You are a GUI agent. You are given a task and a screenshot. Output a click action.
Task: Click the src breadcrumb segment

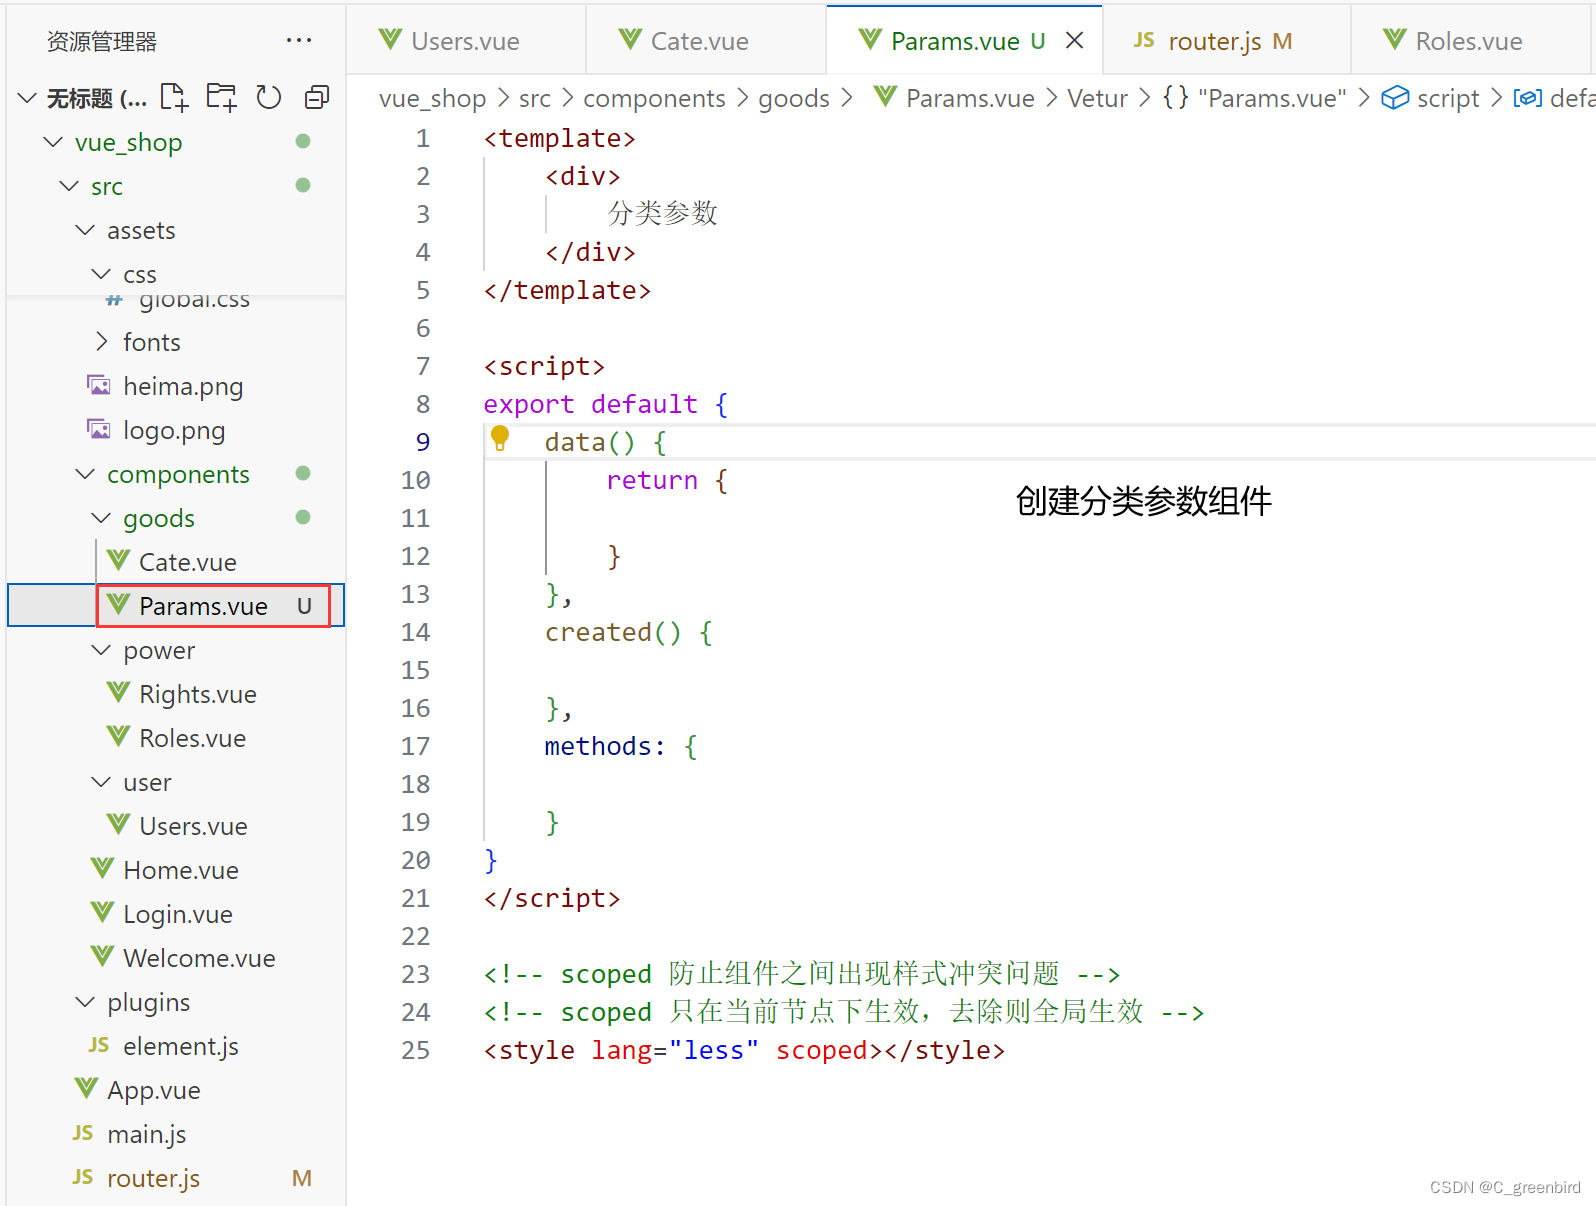pyautogui.click(x=535, y=98)
